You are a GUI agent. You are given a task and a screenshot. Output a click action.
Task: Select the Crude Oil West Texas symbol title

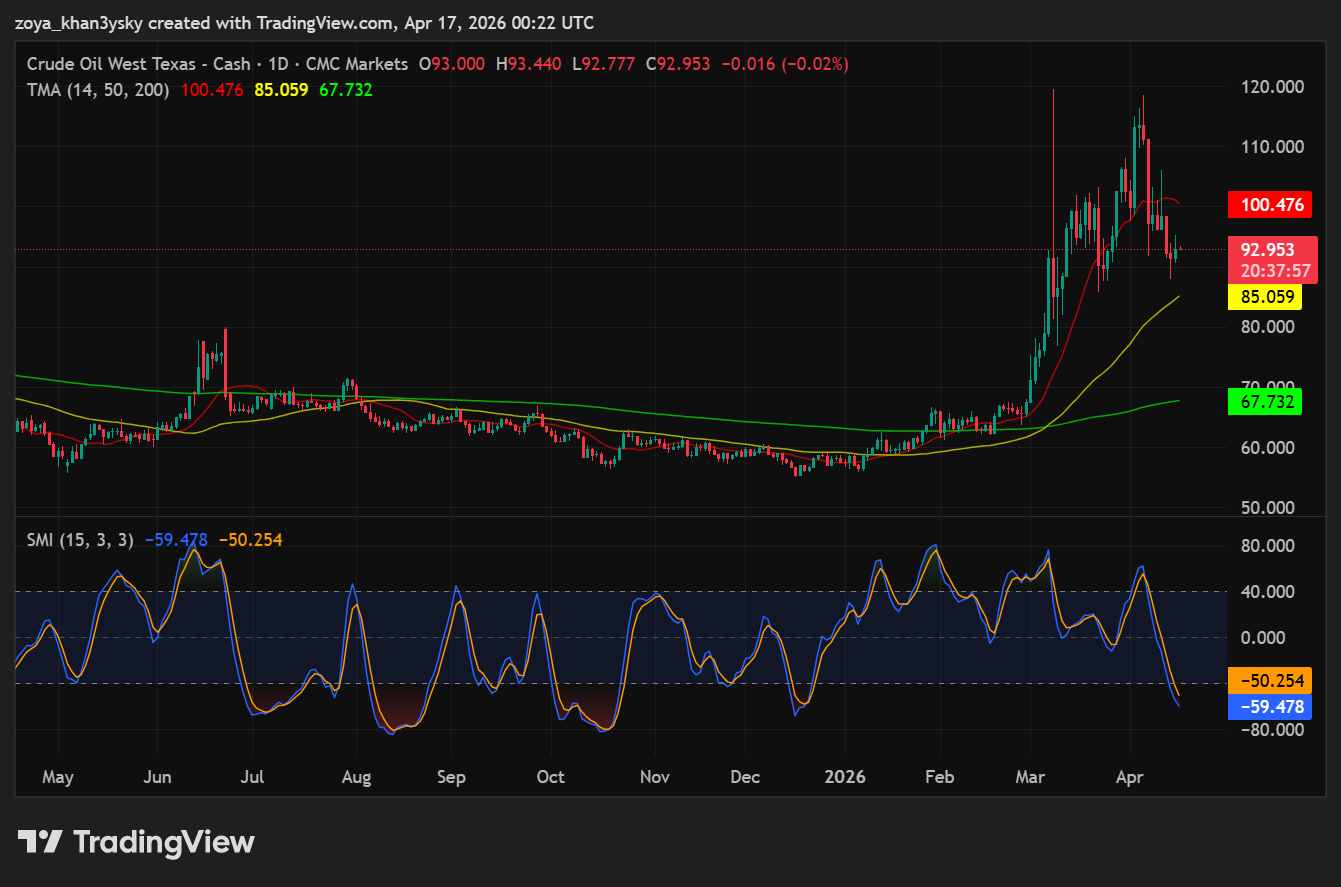tap(138, 64)
